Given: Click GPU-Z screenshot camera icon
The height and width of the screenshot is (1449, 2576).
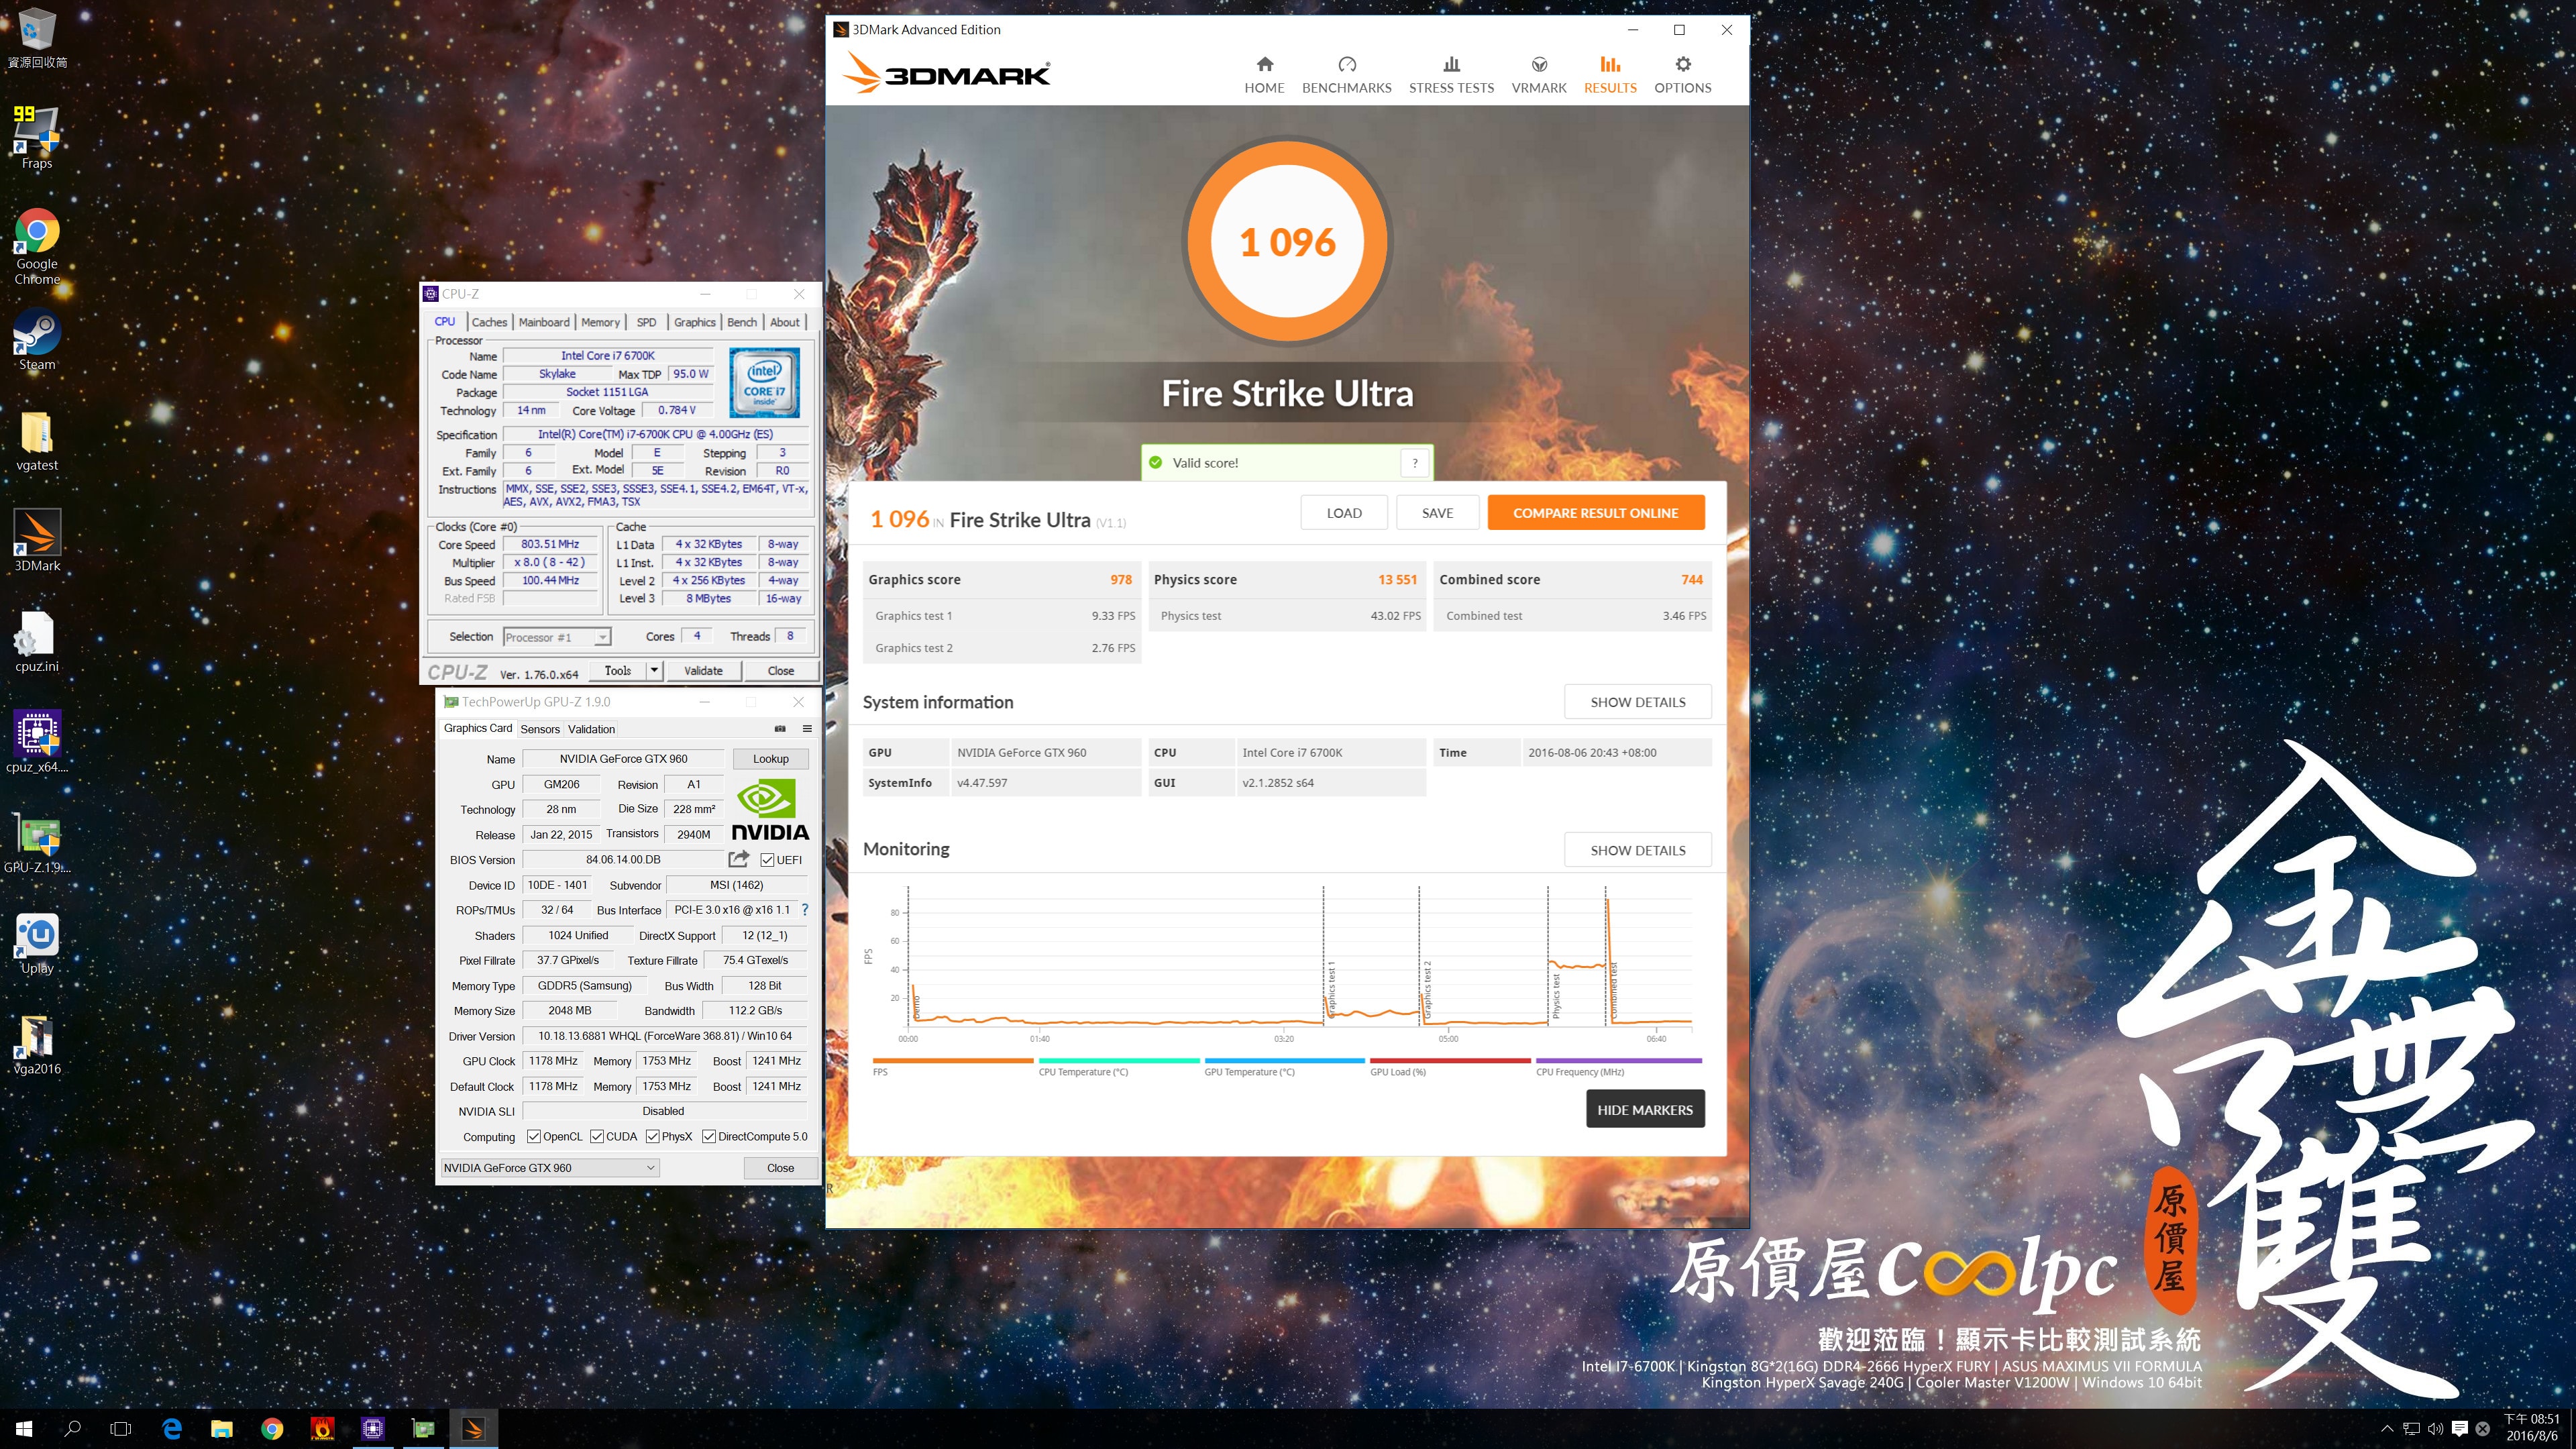Looking at the screenshot, I should pyautogui.click(x=780, y=729).
